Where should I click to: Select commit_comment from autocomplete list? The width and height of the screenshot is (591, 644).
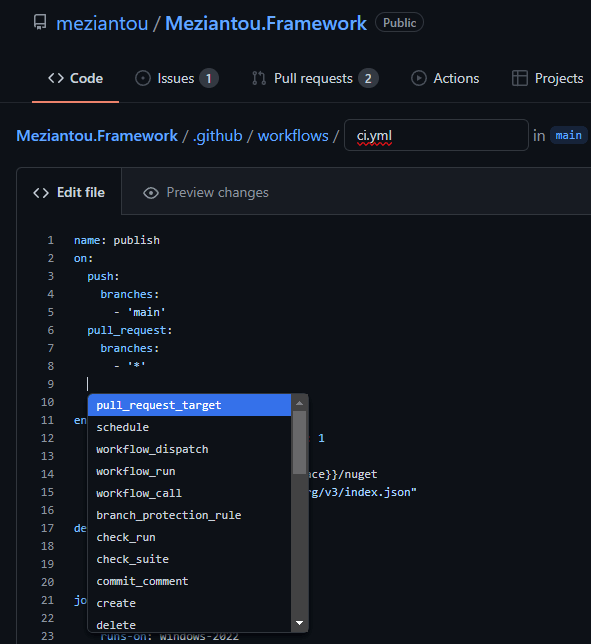[189, 581]
